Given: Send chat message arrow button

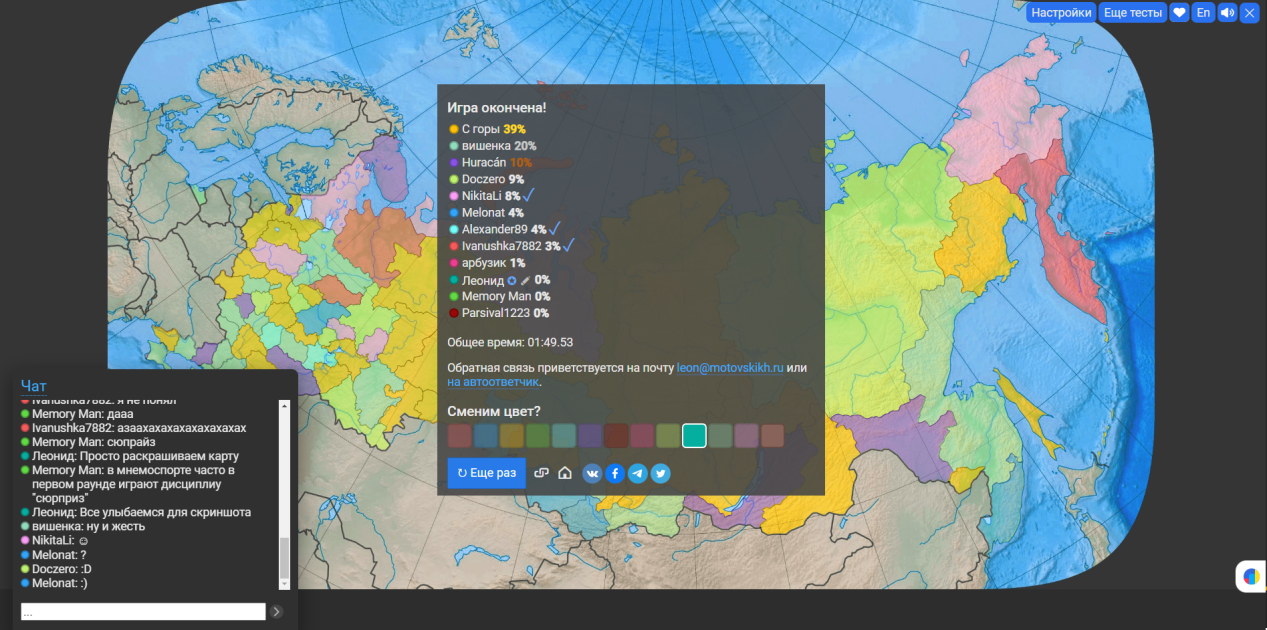Looking at the screenshot, I should click(x=277, y=611).
